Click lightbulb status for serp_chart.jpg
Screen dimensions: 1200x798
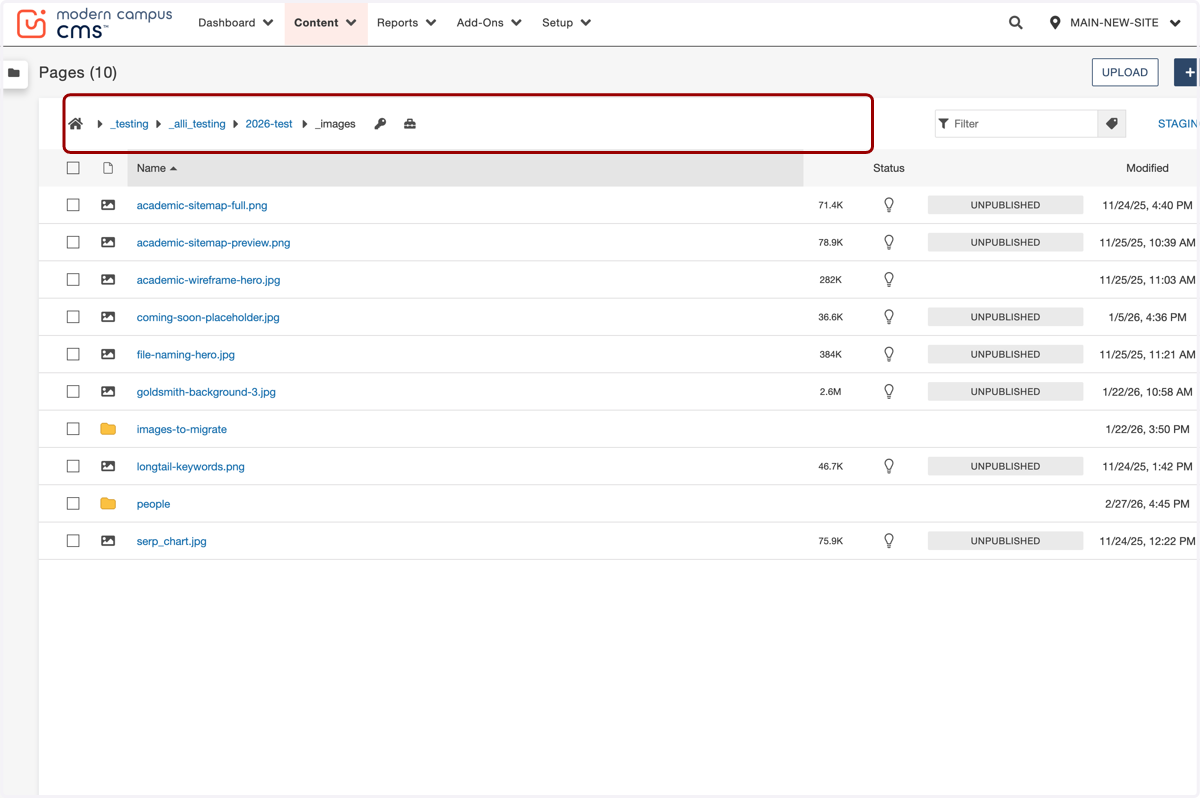889,541
